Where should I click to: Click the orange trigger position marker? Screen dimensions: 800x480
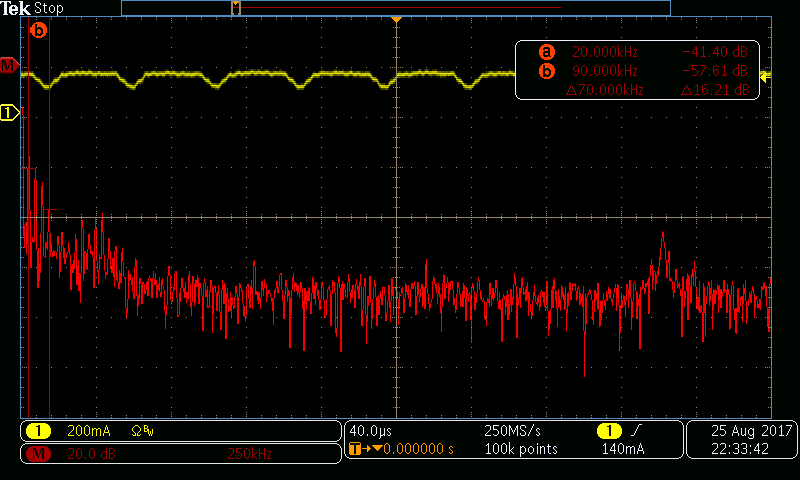pos(397,21)
